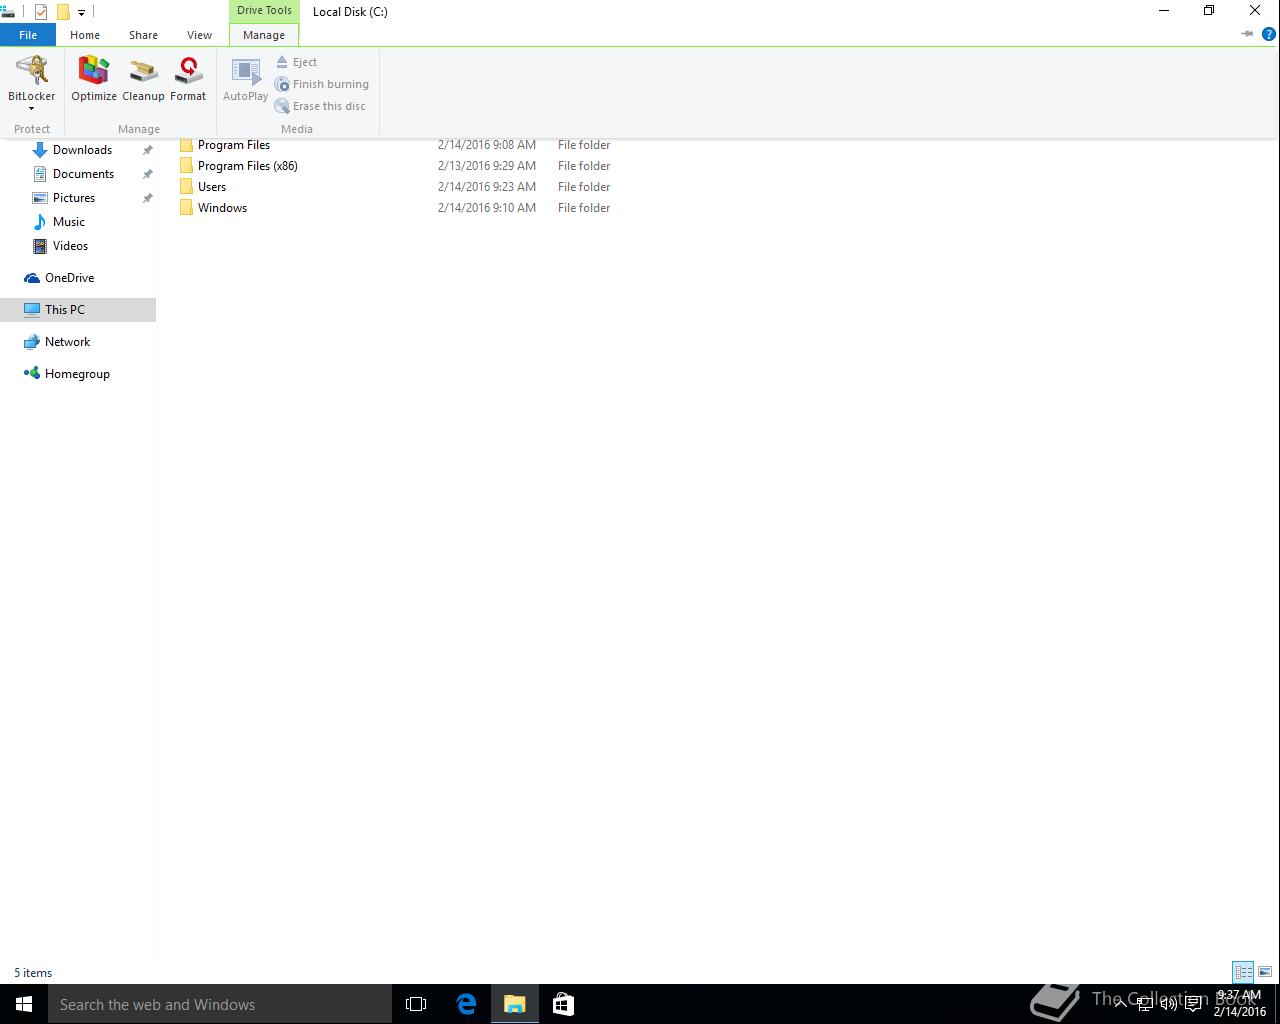Open the File menu tab
This screenshot has width=1280, height=1024.
pyautogui.click(x=28, y=35)
